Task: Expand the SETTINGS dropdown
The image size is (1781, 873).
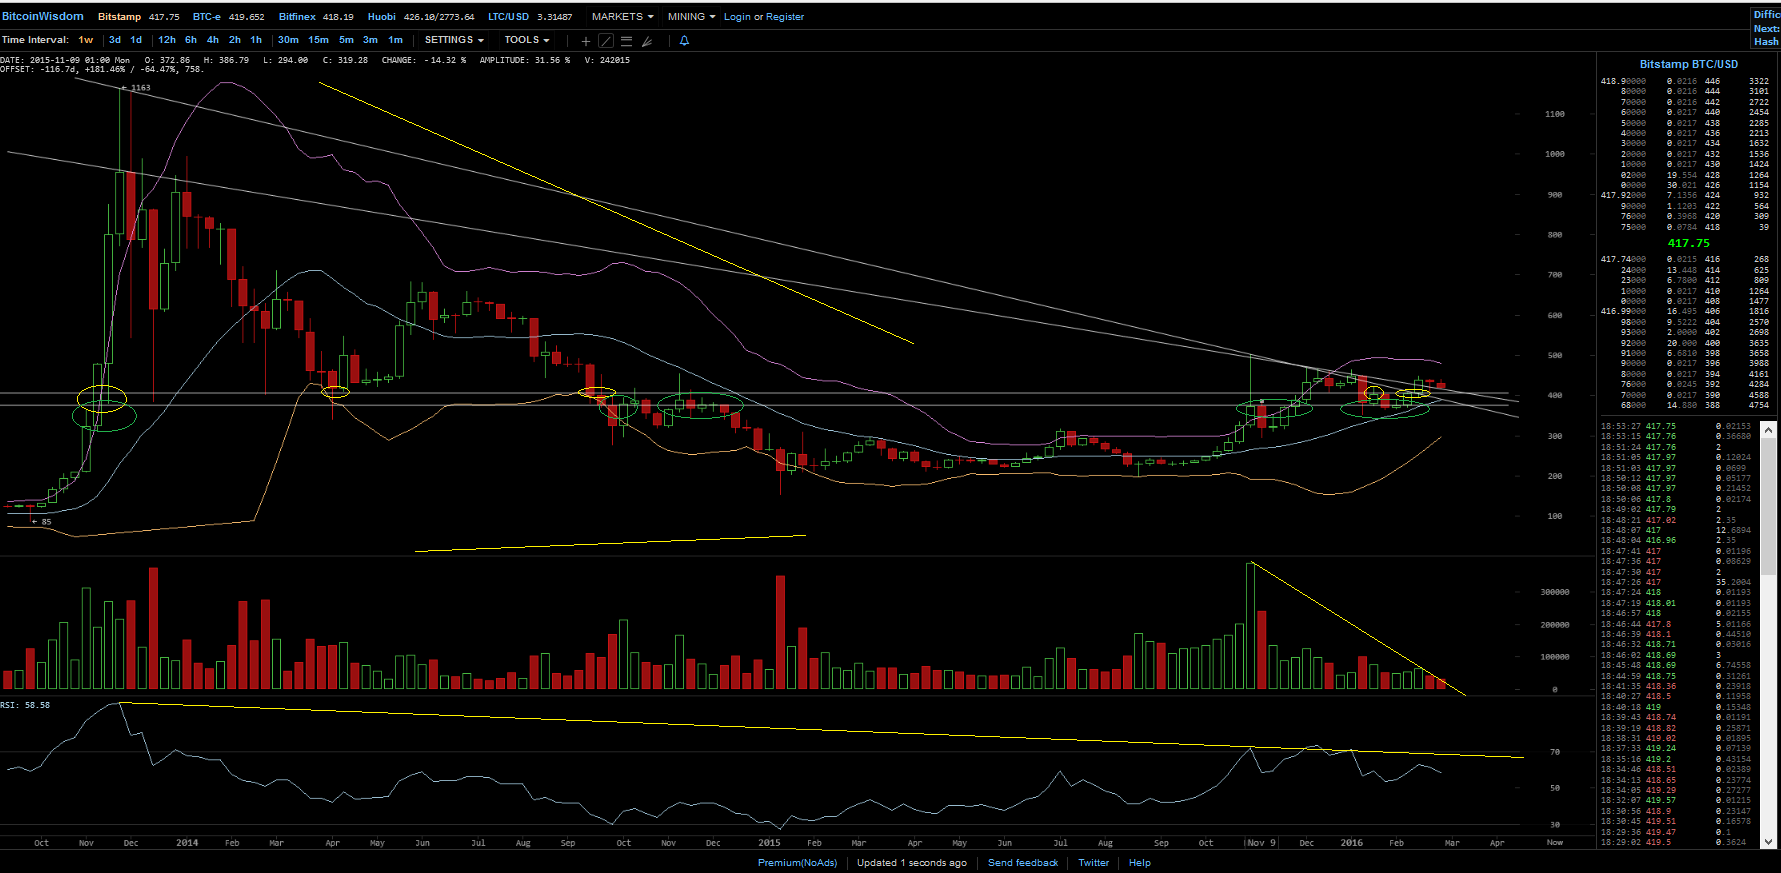Action: click(x=454, y=40)
